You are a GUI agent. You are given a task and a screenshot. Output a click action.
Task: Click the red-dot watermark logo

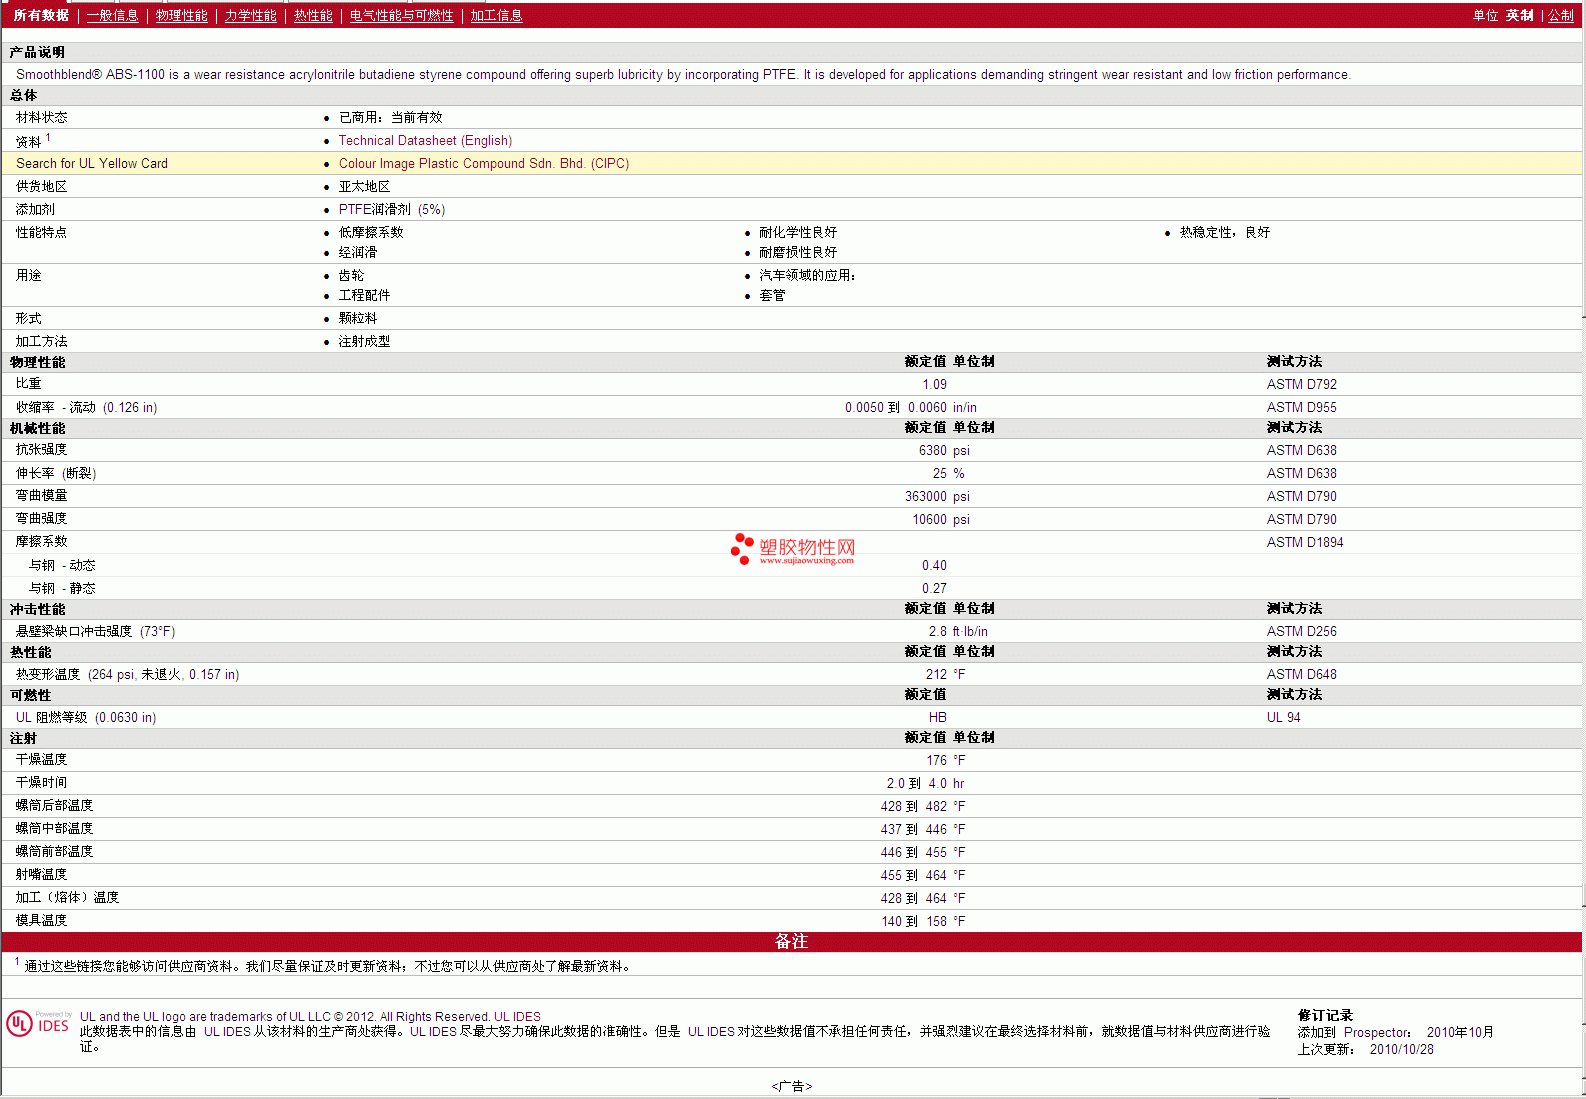[x=742, y=548]
